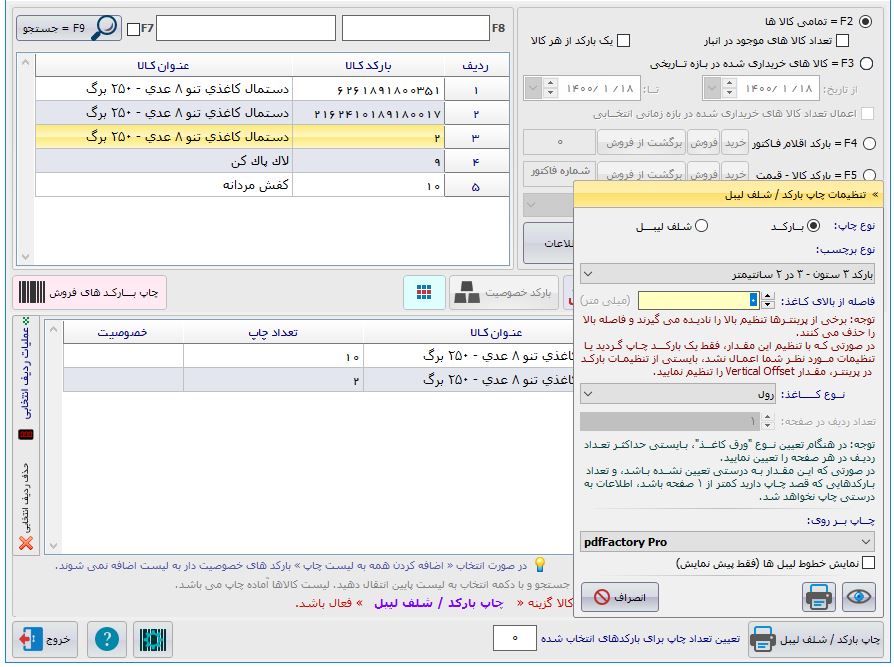Click the انصراف cancel button
The height and width of the screenshot is (667, 894).
click(620, 597)
